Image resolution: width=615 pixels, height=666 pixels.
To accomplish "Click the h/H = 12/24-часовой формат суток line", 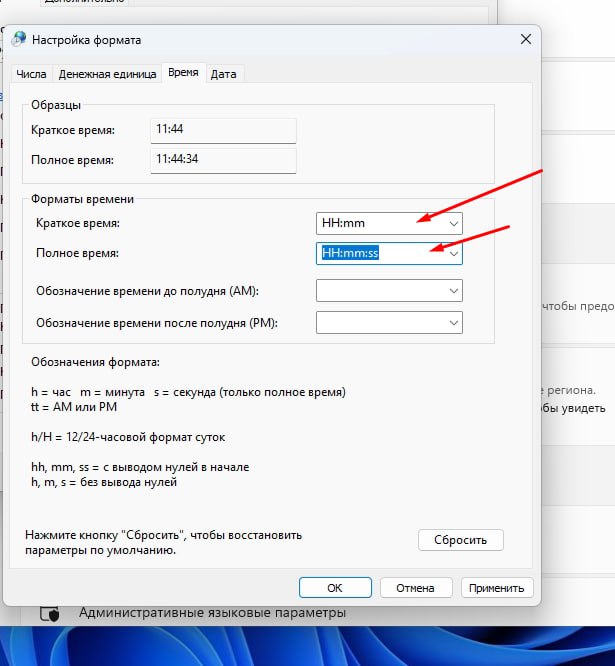I will [x=128, y=437].
